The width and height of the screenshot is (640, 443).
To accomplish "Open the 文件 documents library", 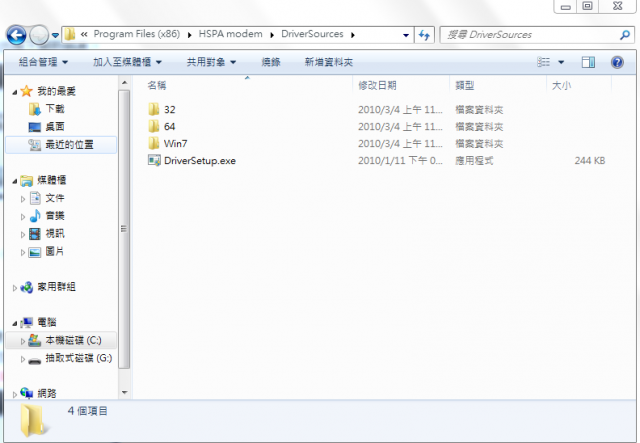I will [x=55, y=198].
